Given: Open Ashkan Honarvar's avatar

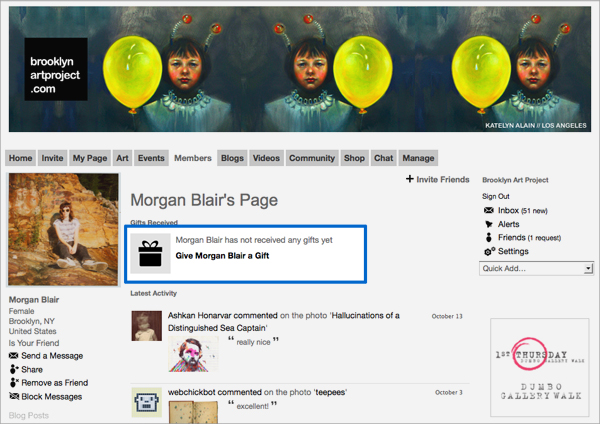Looking at the screenshot, I should pyautogui.click(x=147, y=326).
